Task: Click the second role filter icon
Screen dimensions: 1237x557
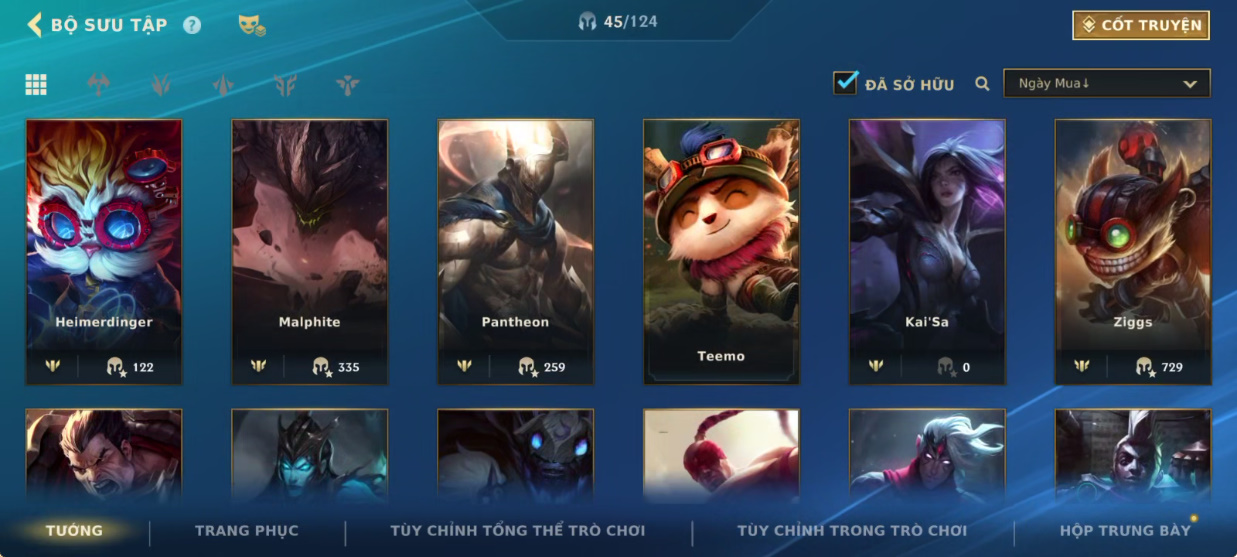Action: click(x=161, y=85)
